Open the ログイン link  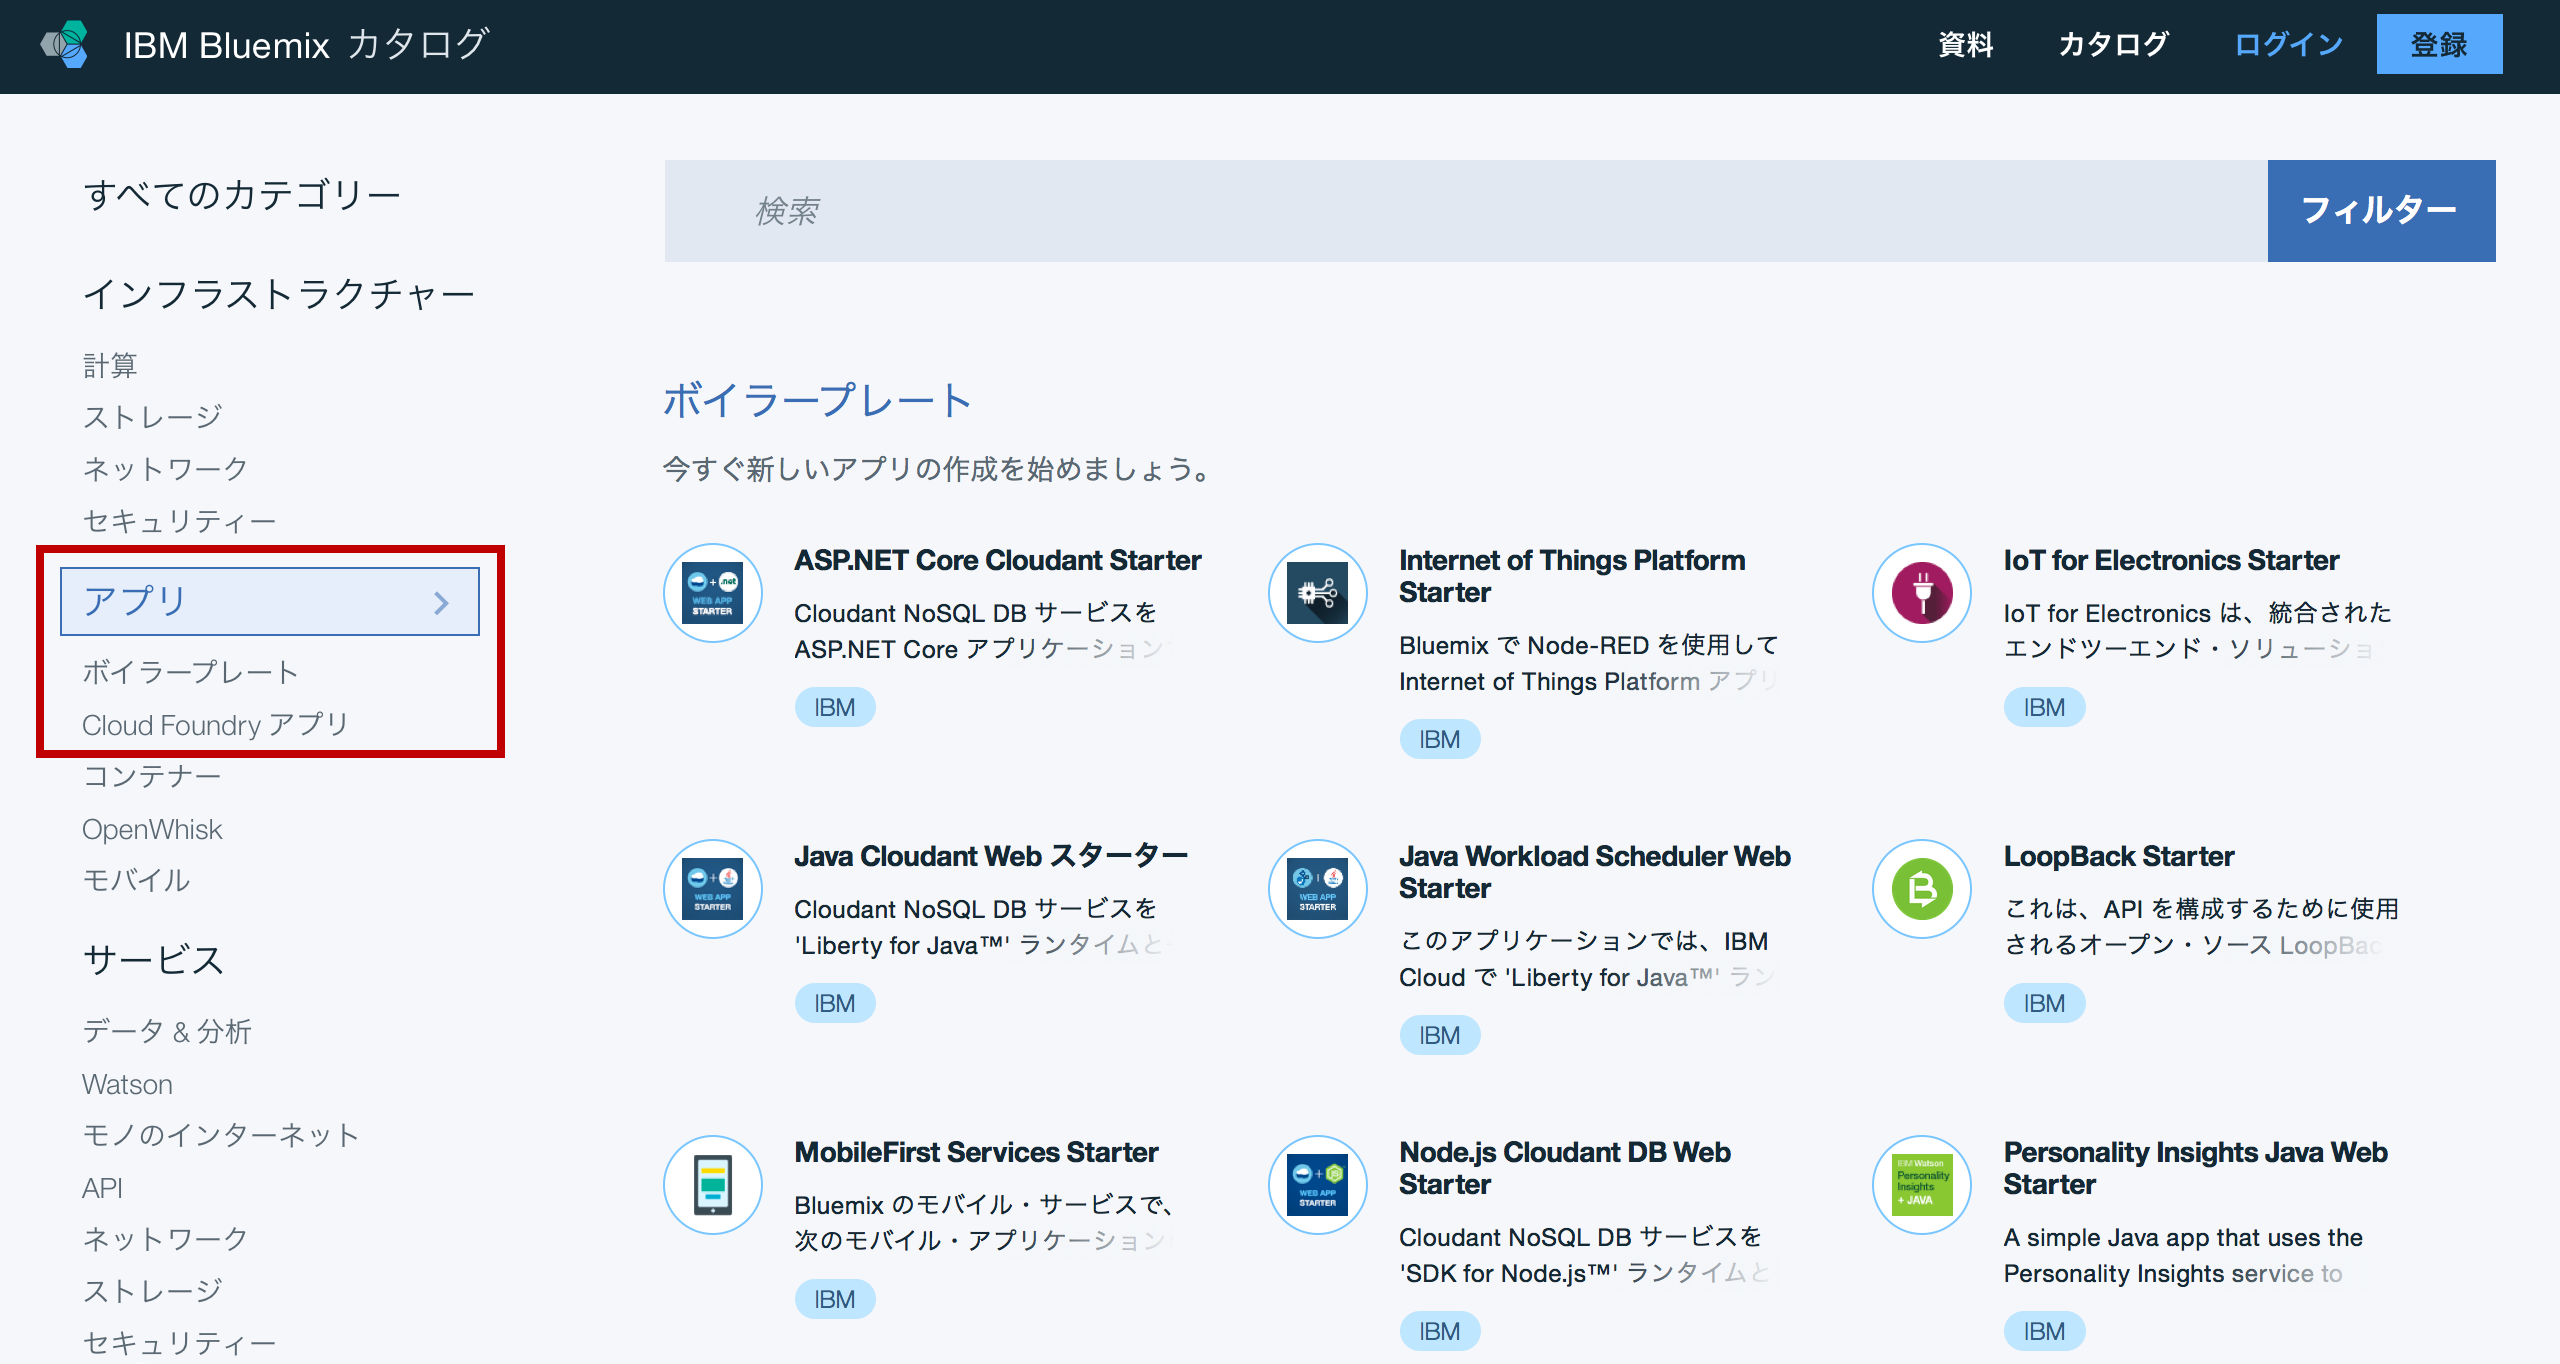(2288, 44)
